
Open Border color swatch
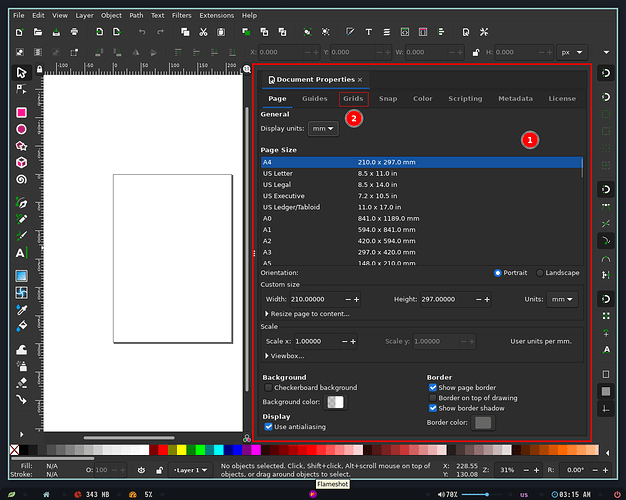pos(483,423)
